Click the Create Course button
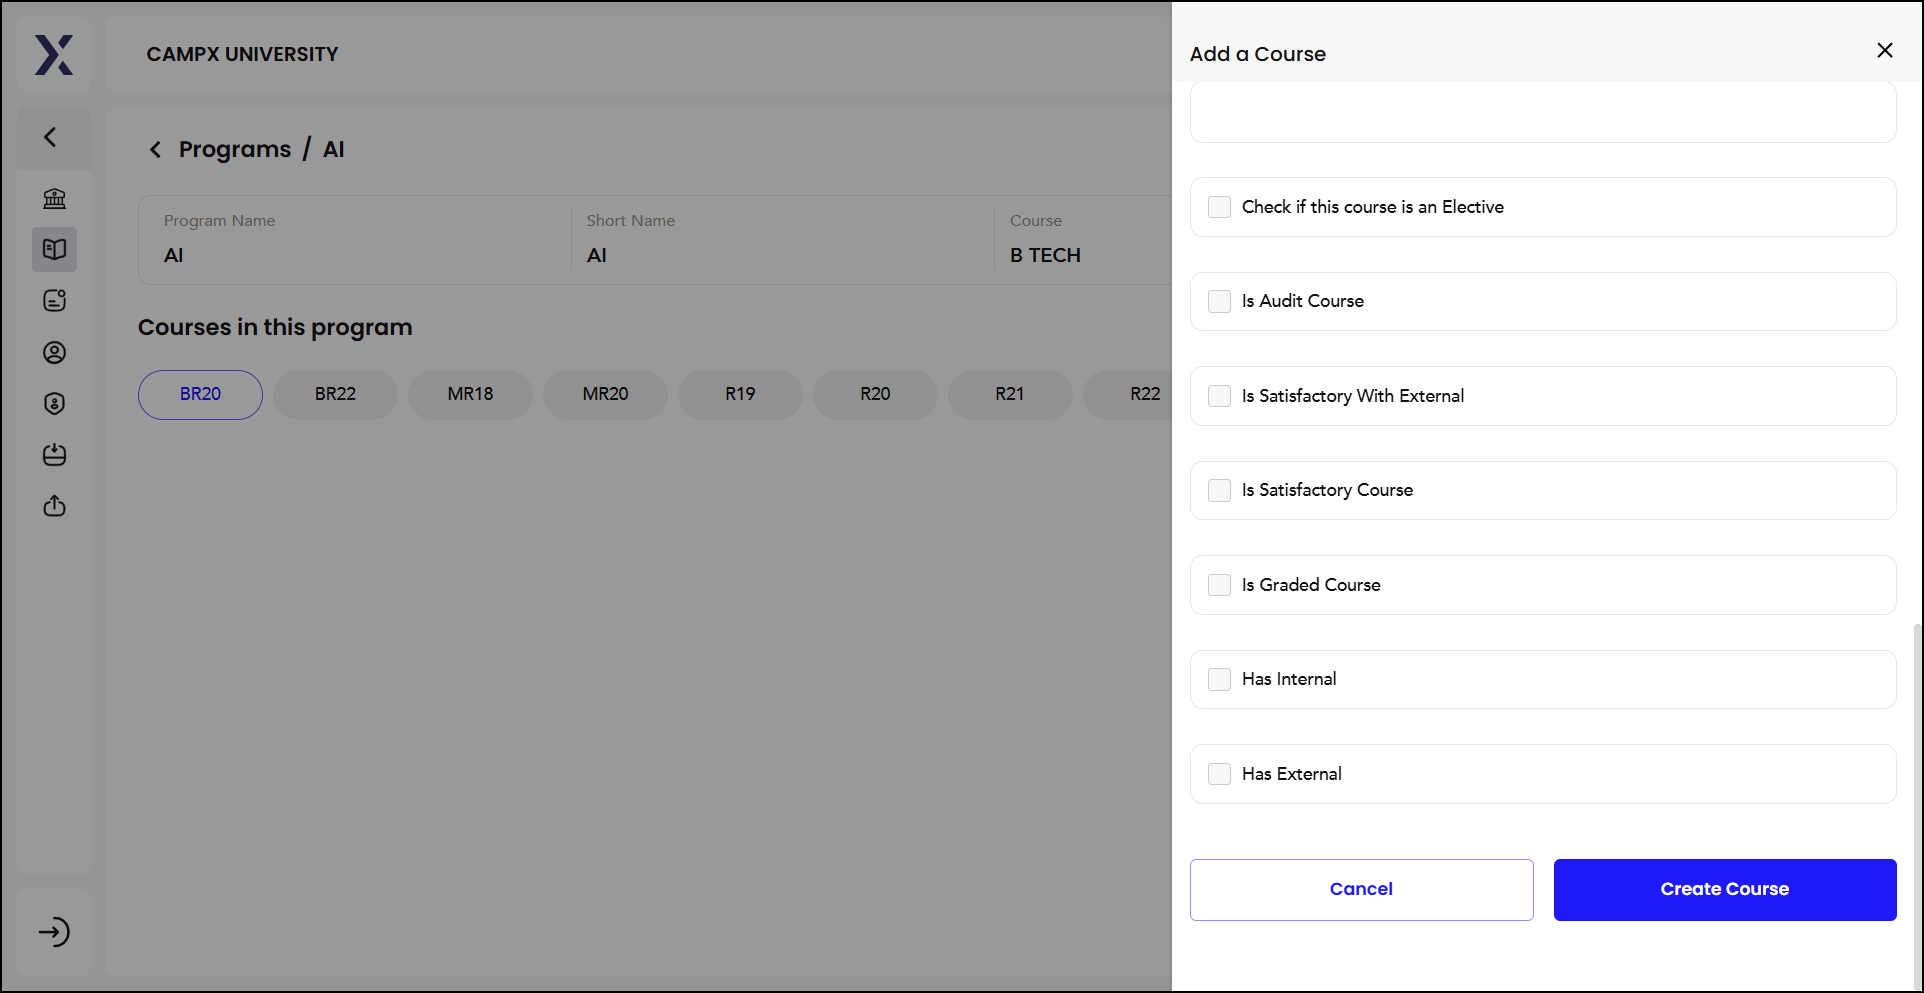The height and width of the screenshot is (993, 1924). click(1725, 889)
